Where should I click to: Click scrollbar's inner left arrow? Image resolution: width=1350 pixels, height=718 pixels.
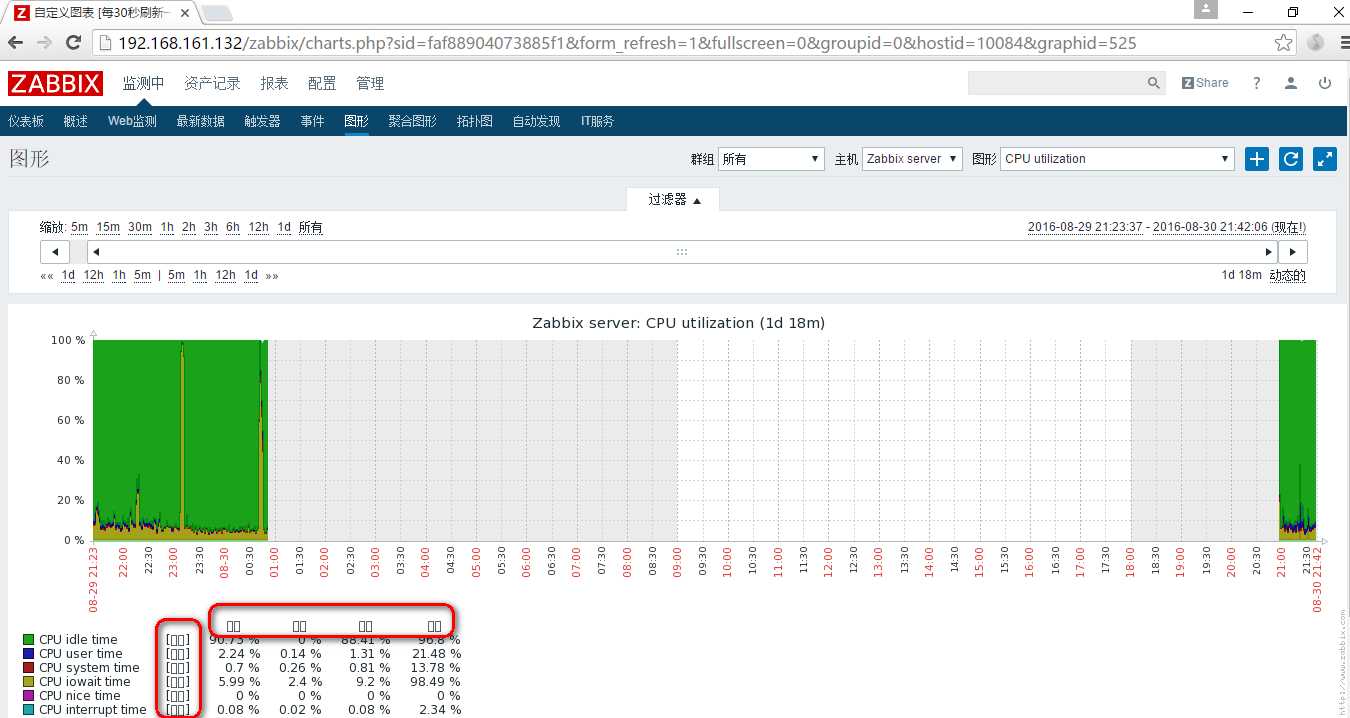pos(96,252)
